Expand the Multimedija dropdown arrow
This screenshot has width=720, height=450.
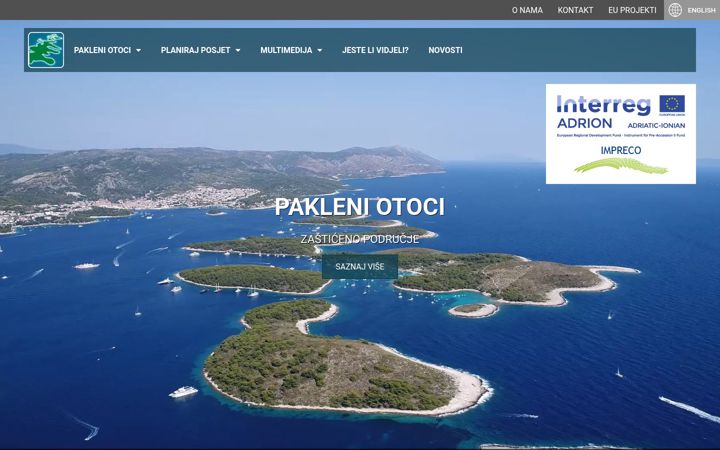coord(320,51)
